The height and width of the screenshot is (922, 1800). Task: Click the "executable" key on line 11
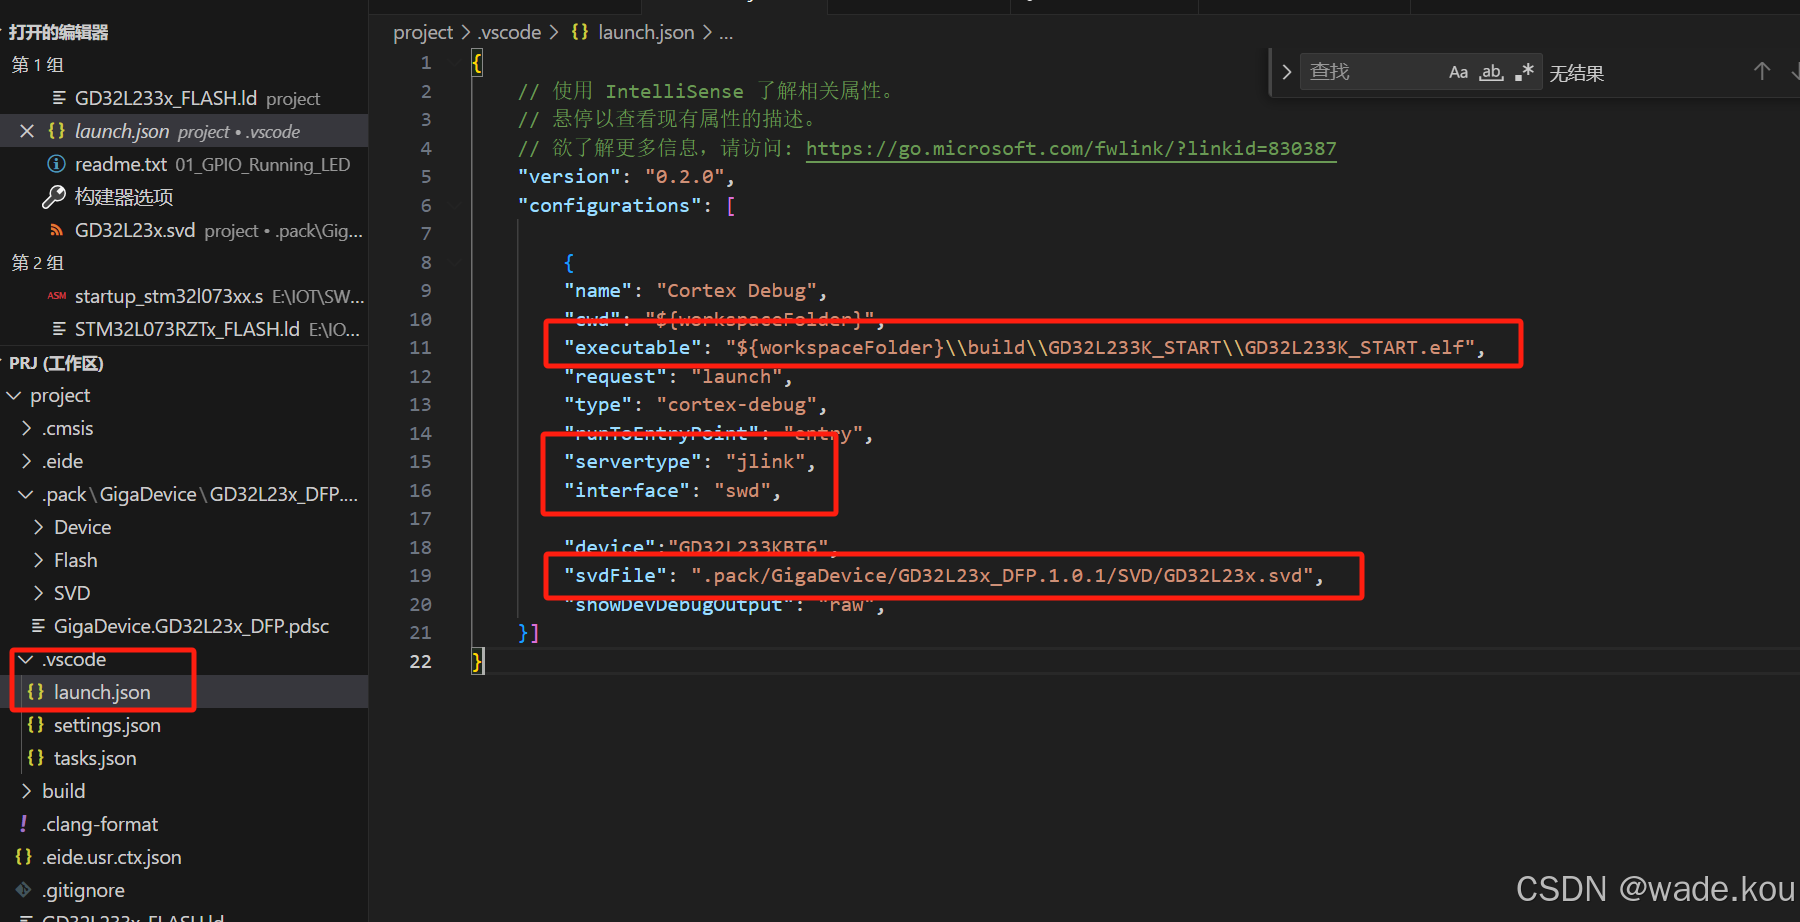(x=633, y=348)
